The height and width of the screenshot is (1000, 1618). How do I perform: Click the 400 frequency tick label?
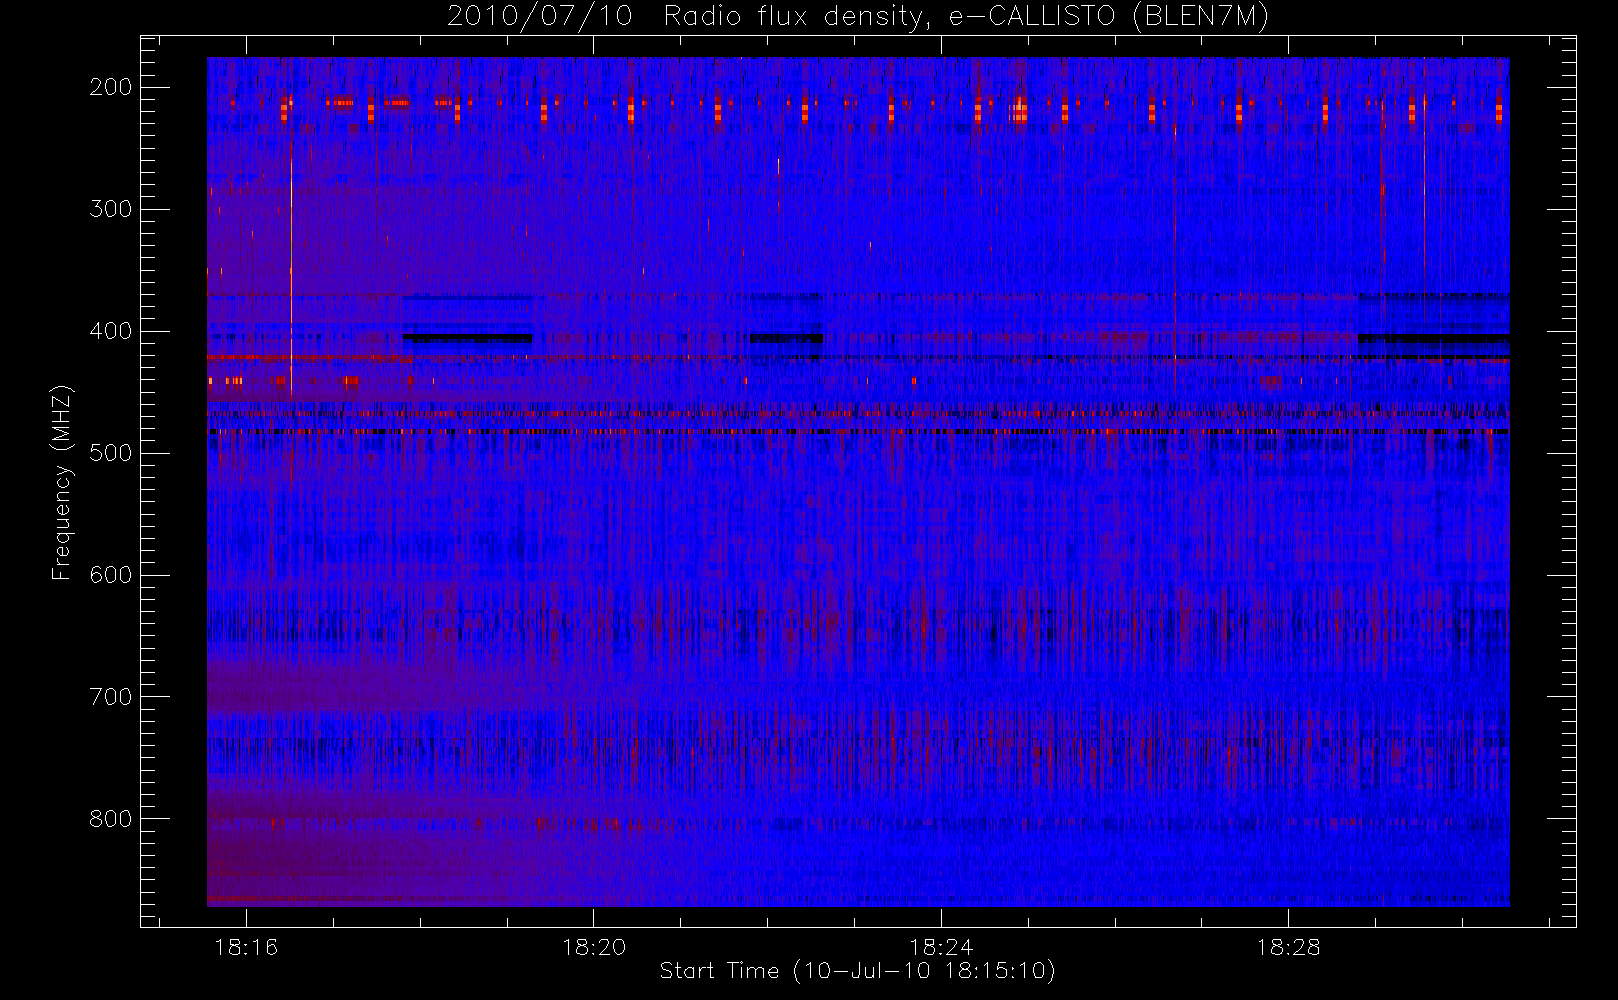tap(110, 331)
